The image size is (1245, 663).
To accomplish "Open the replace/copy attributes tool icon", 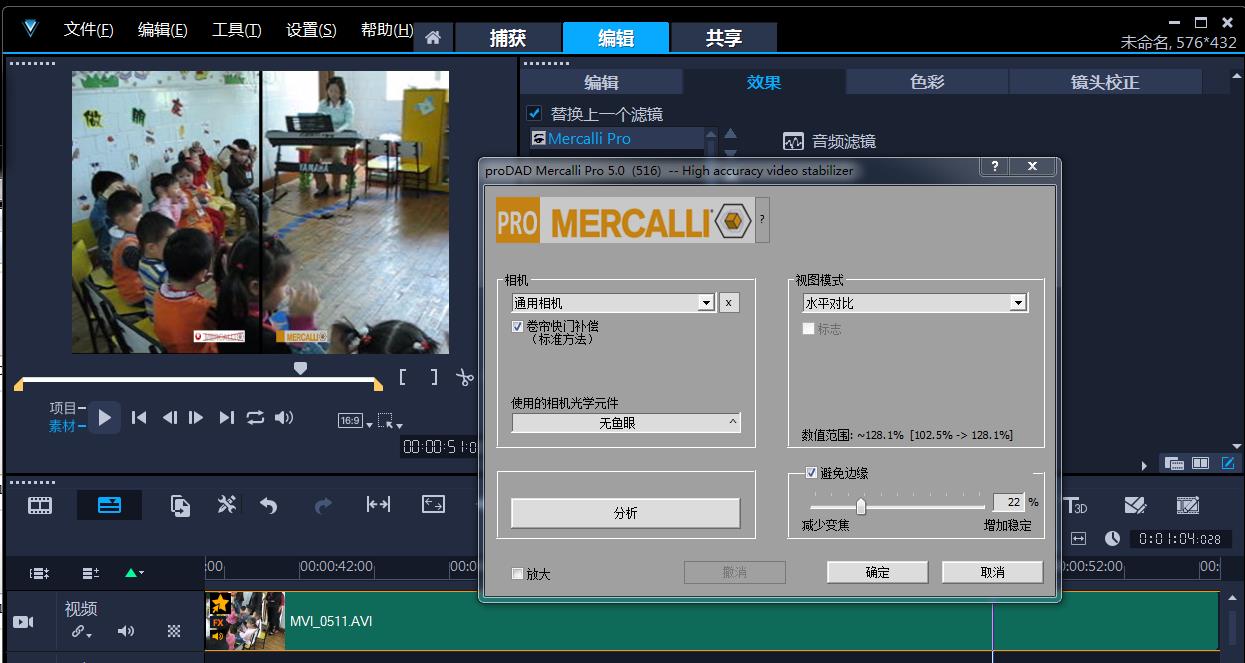I will point(181,505).
